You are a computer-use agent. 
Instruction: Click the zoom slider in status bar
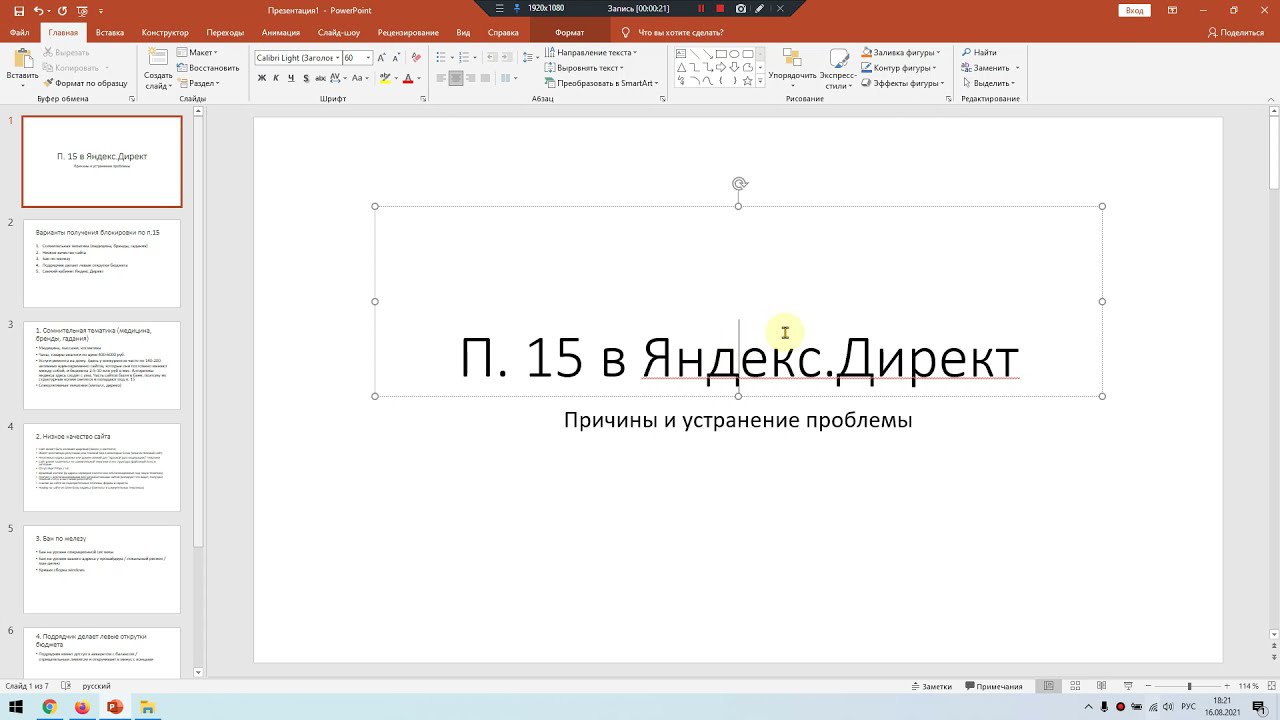(1189, 686)
